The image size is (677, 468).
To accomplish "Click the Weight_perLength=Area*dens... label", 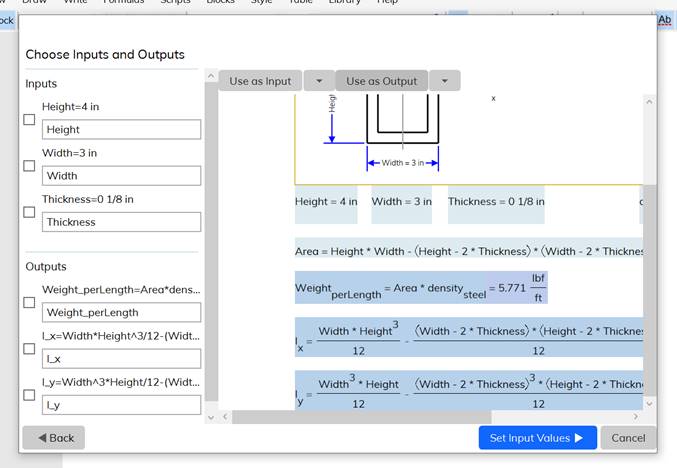I will 121,290.
